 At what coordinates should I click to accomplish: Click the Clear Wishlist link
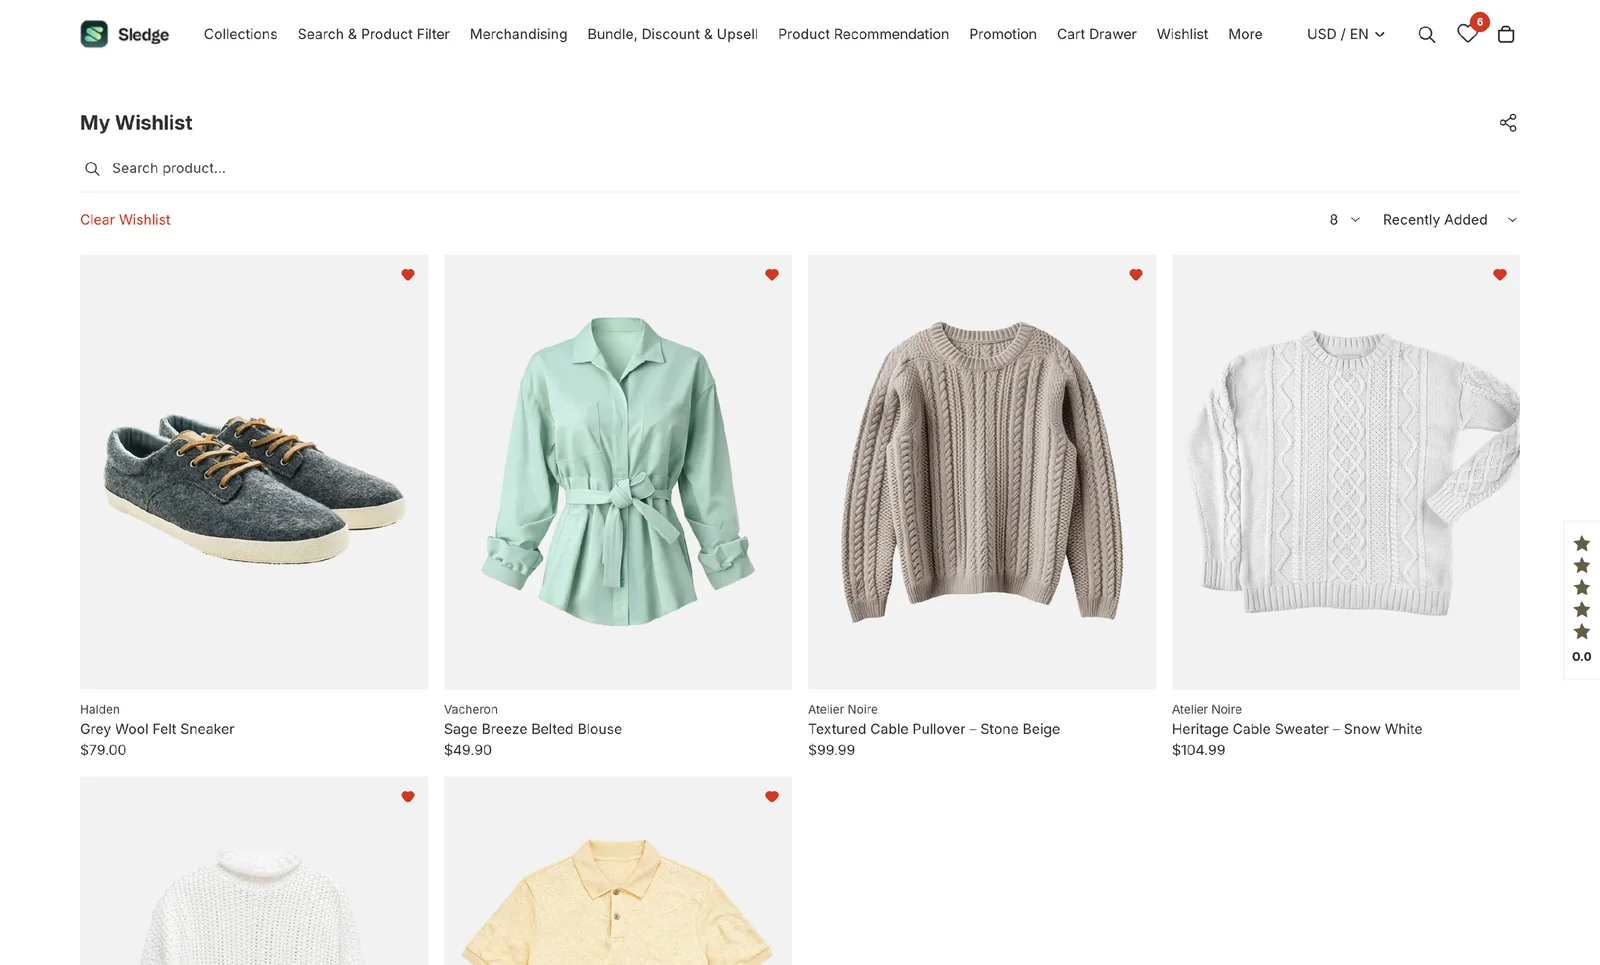(125, 220)
